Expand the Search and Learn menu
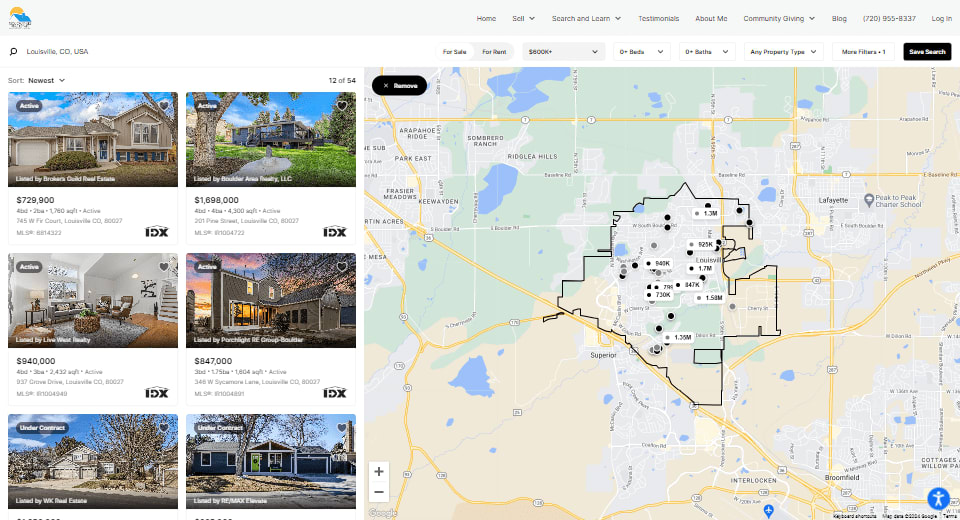The image size is (960, 520). pos(587,18)
